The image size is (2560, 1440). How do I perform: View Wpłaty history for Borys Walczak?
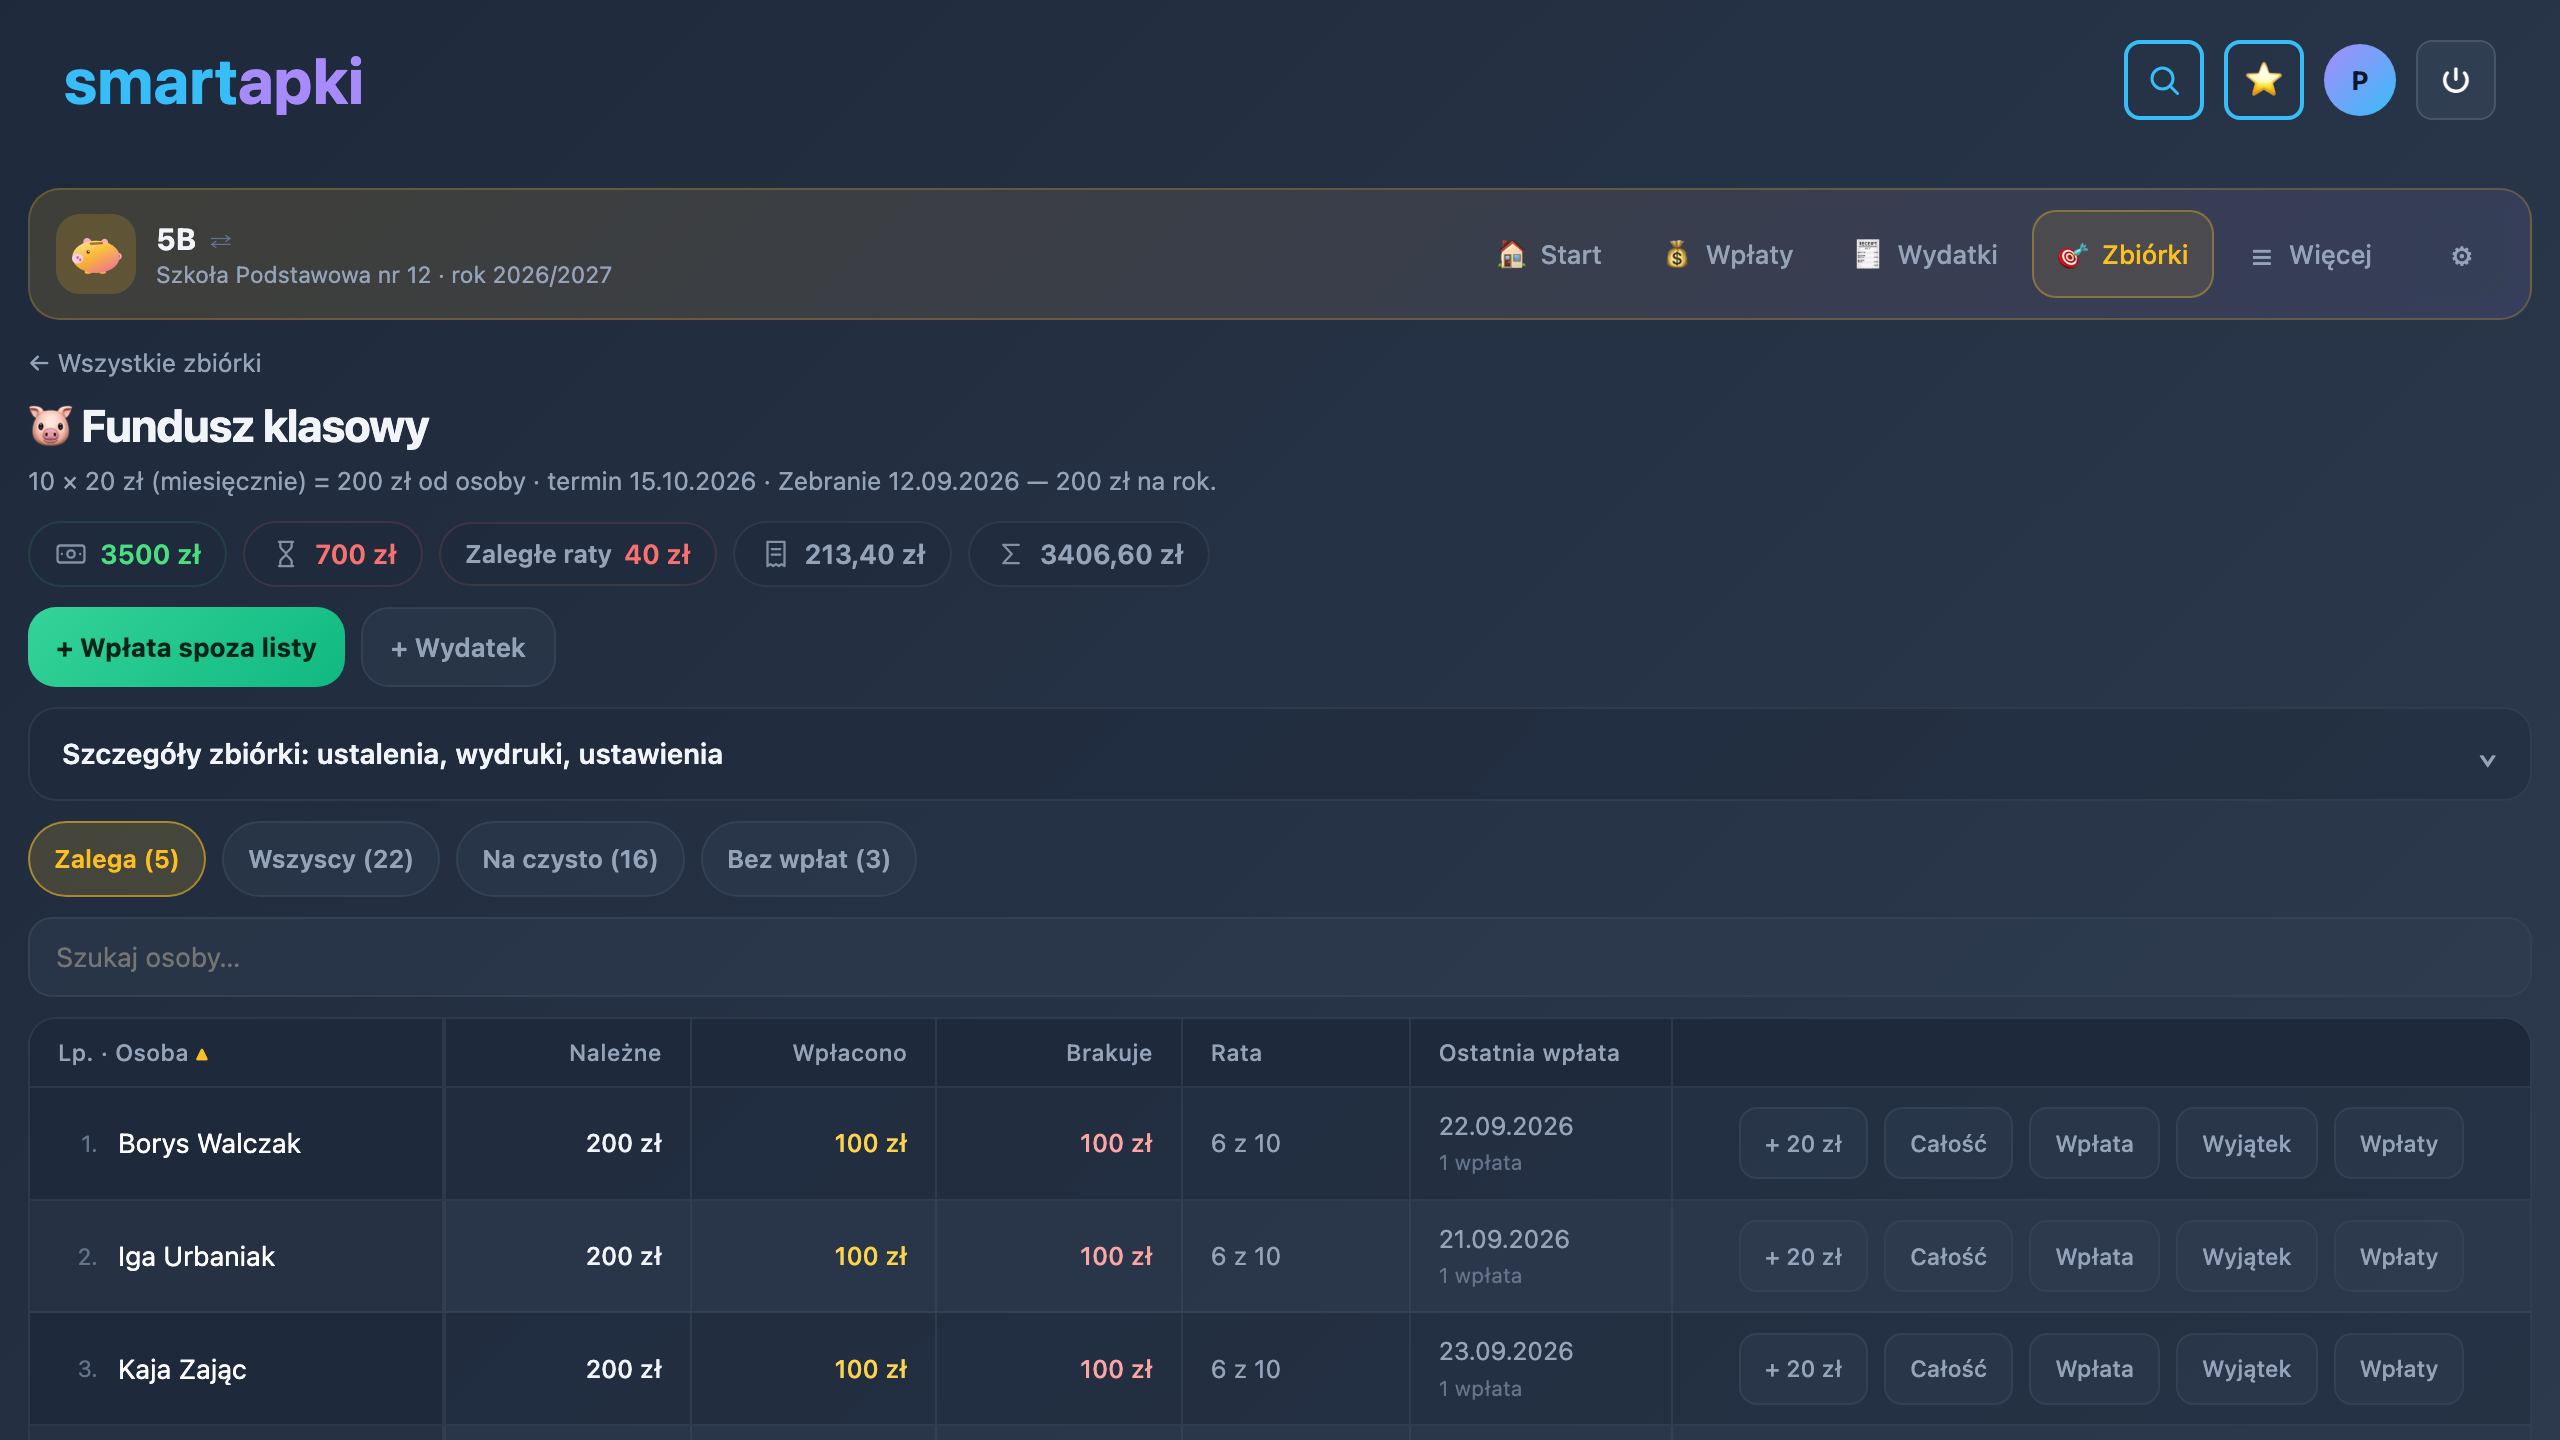[2399, 1143]
